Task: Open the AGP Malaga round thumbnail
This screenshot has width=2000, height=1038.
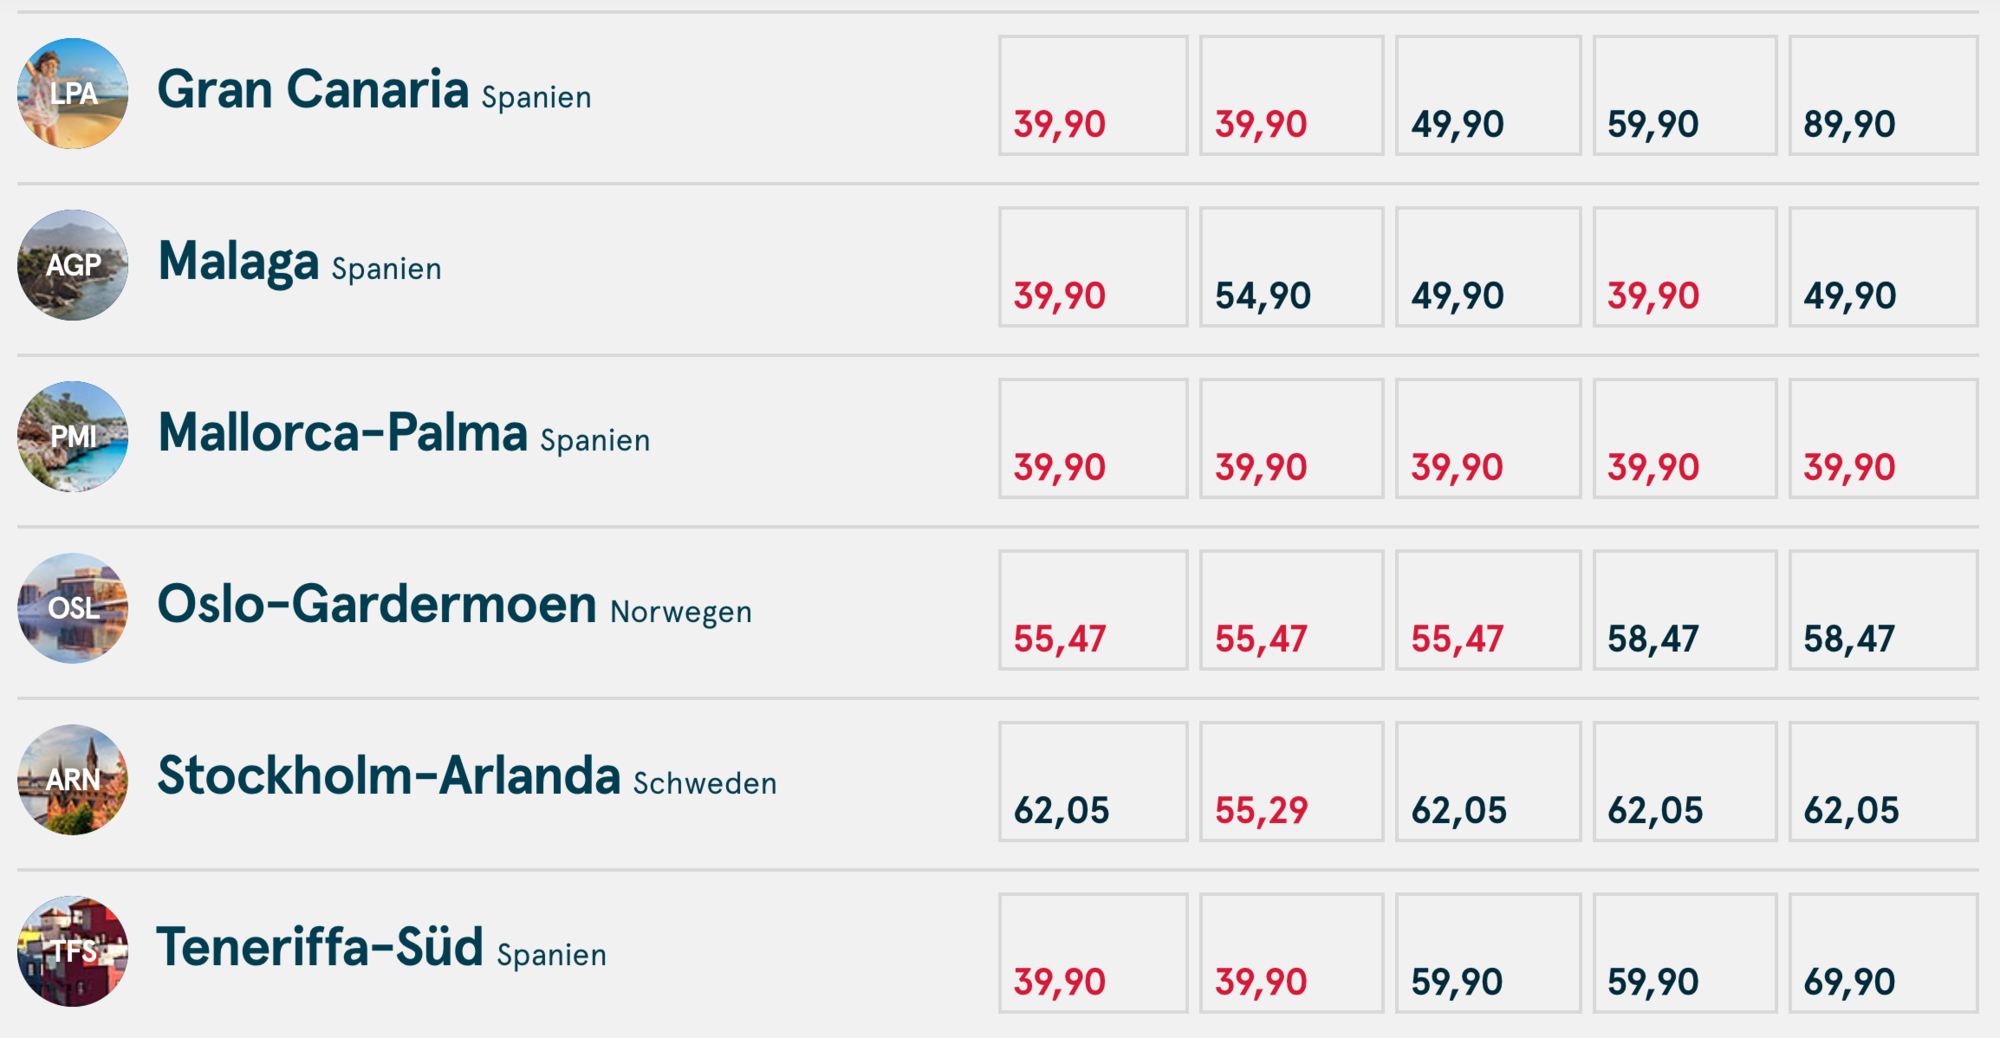Action: [x=73, y=265]
